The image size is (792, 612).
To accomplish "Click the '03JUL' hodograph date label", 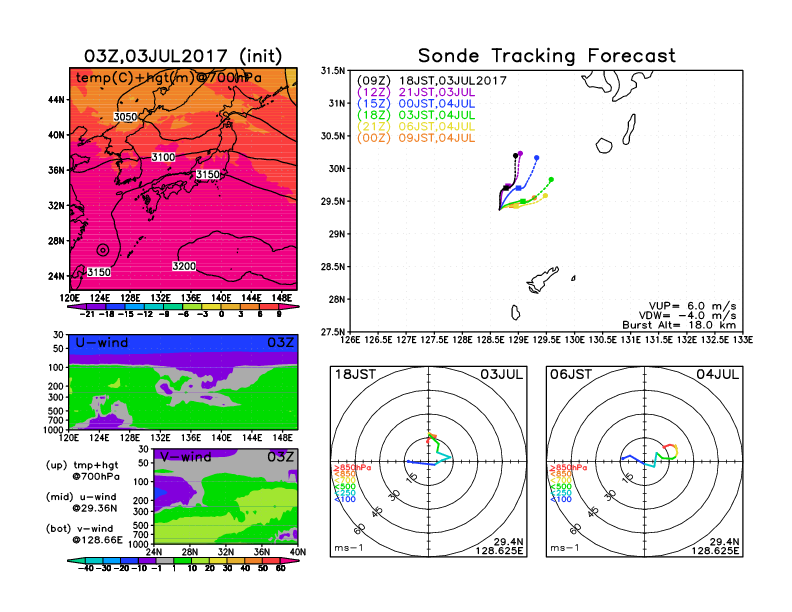I will tap(502, 374).
